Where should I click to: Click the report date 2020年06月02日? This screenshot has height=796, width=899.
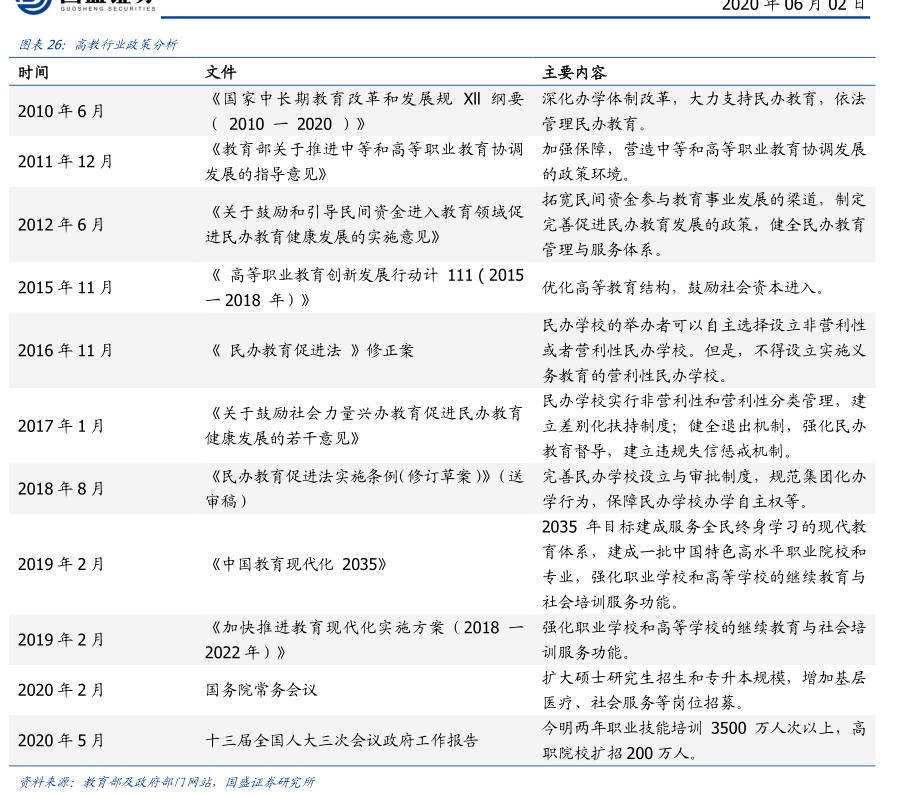coord(792,5)
